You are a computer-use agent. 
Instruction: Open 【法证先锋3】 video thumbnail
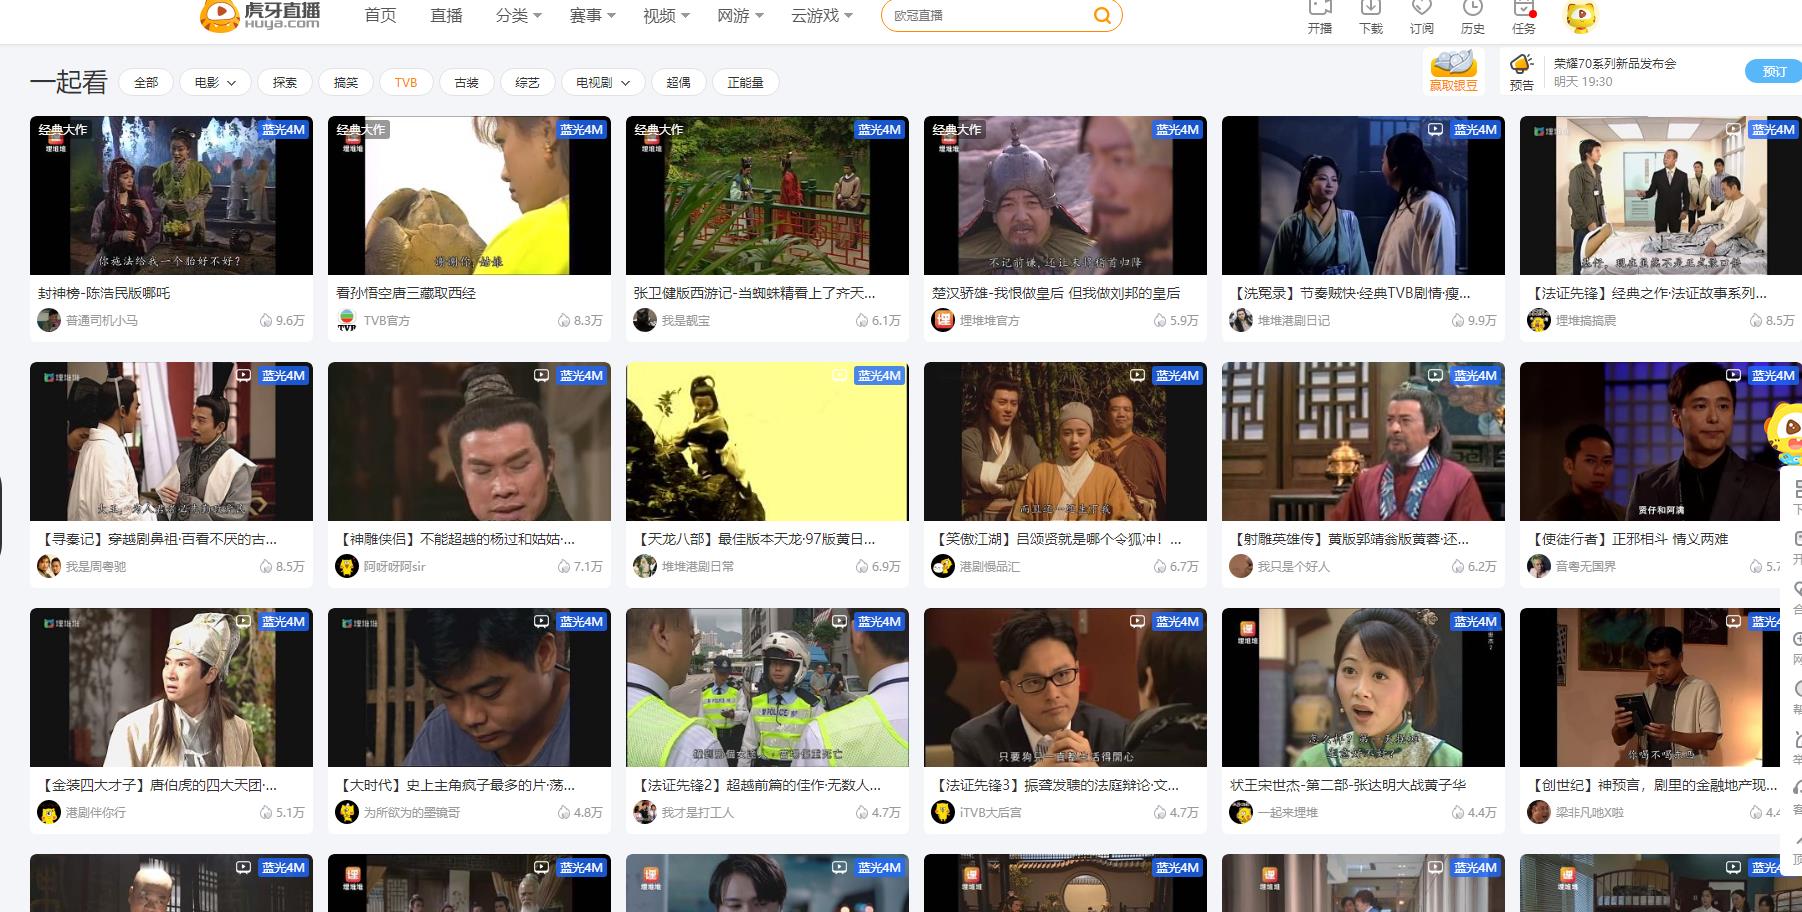click(1065, 687)
